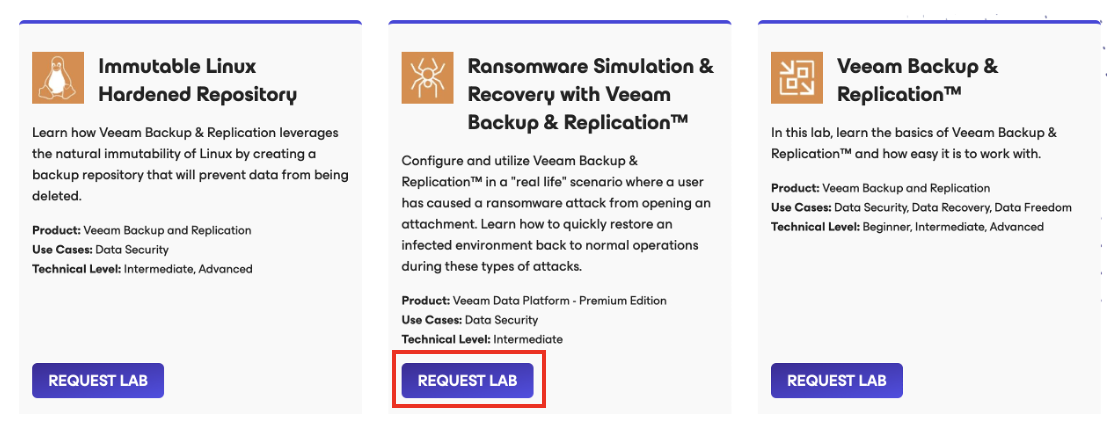Viewport: 1116px width, 428px height.
Task: Open the Ransomware Simulation & Recovery title
Action: [591, 94]
